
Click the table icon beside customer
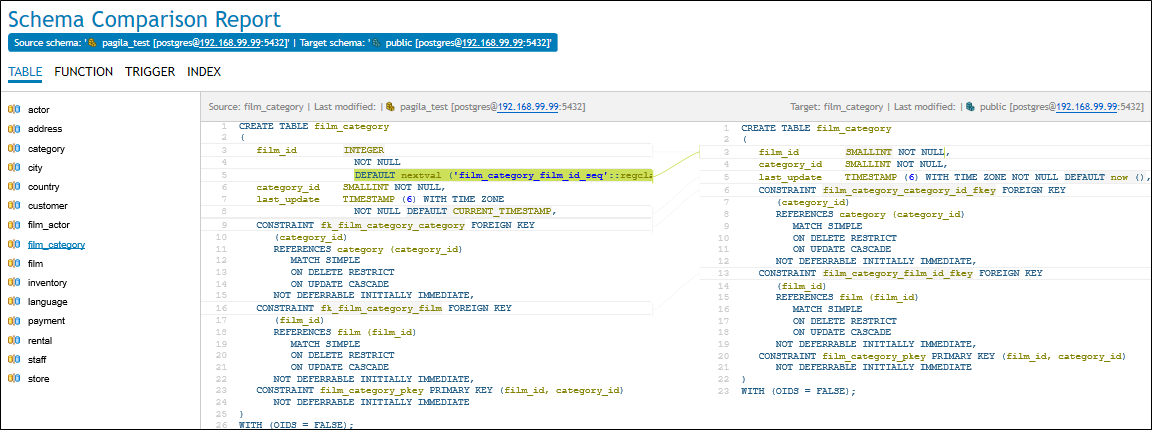click(13, 206)
